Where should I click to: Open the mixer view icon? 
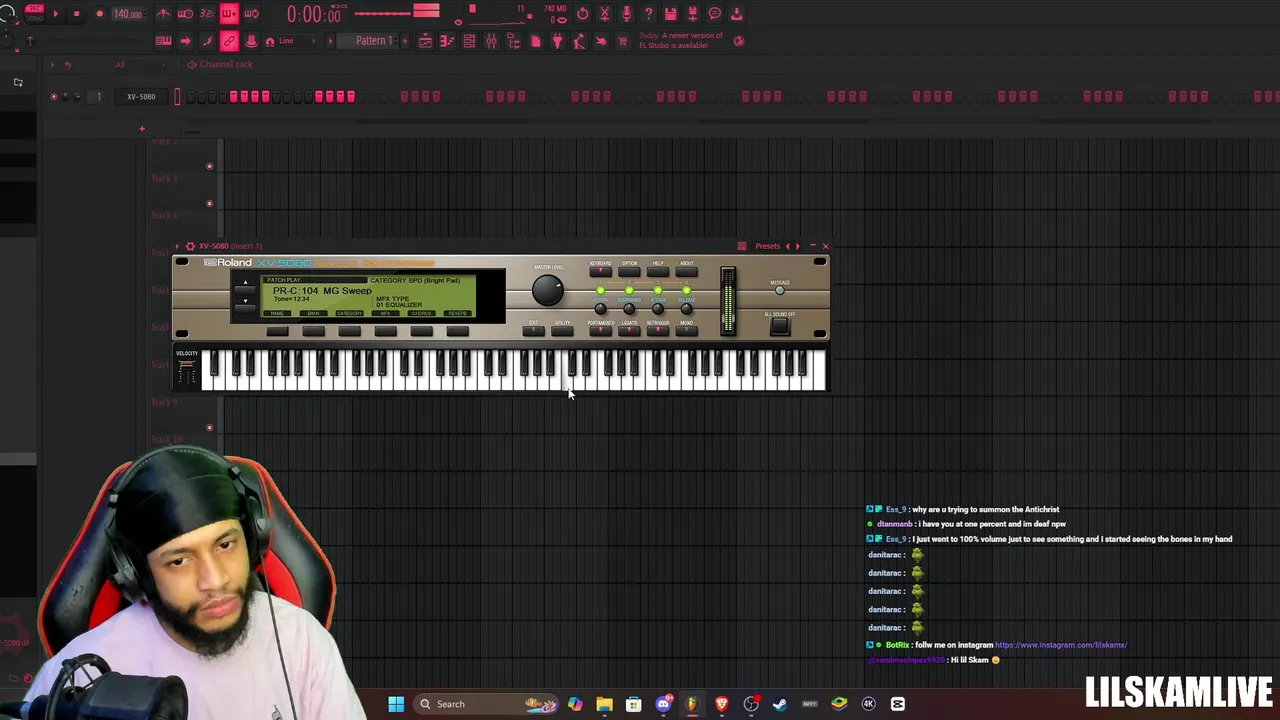coord(491,41)
